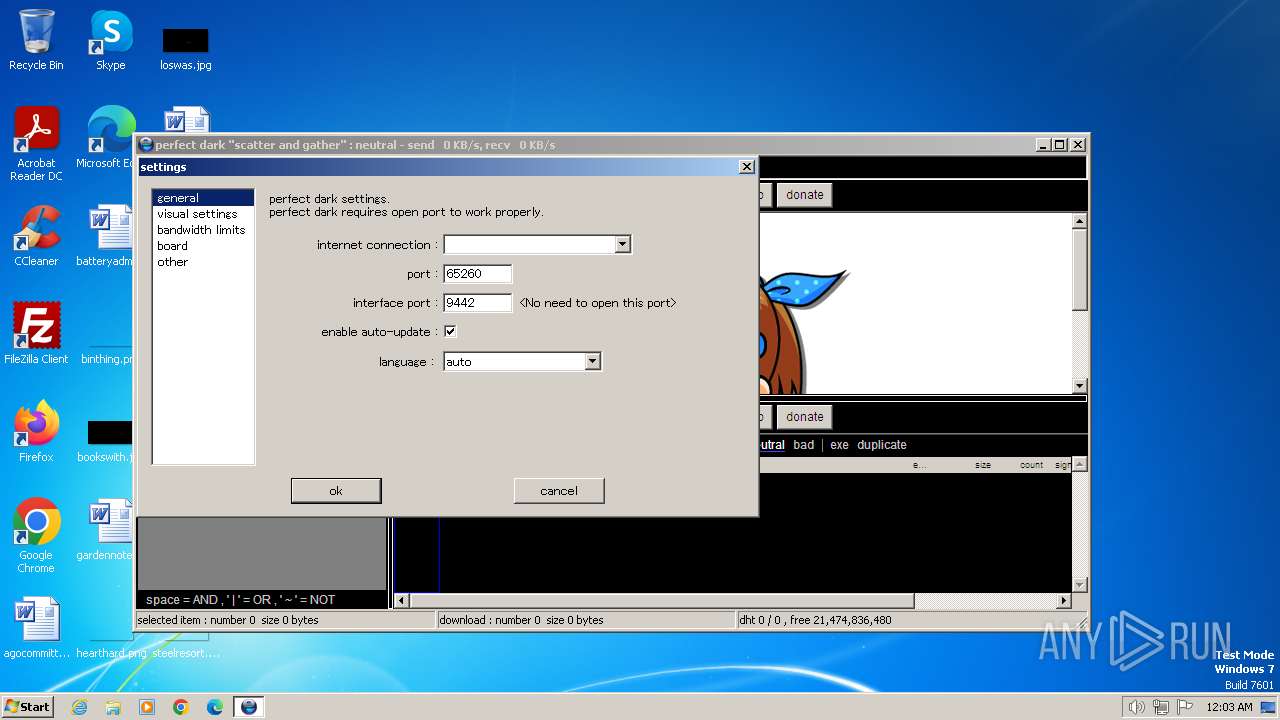Toggle the enable auto-update checkbox
Viewport: 1280px width, 720px height.
pyautogui.click(x=450, y=332)
